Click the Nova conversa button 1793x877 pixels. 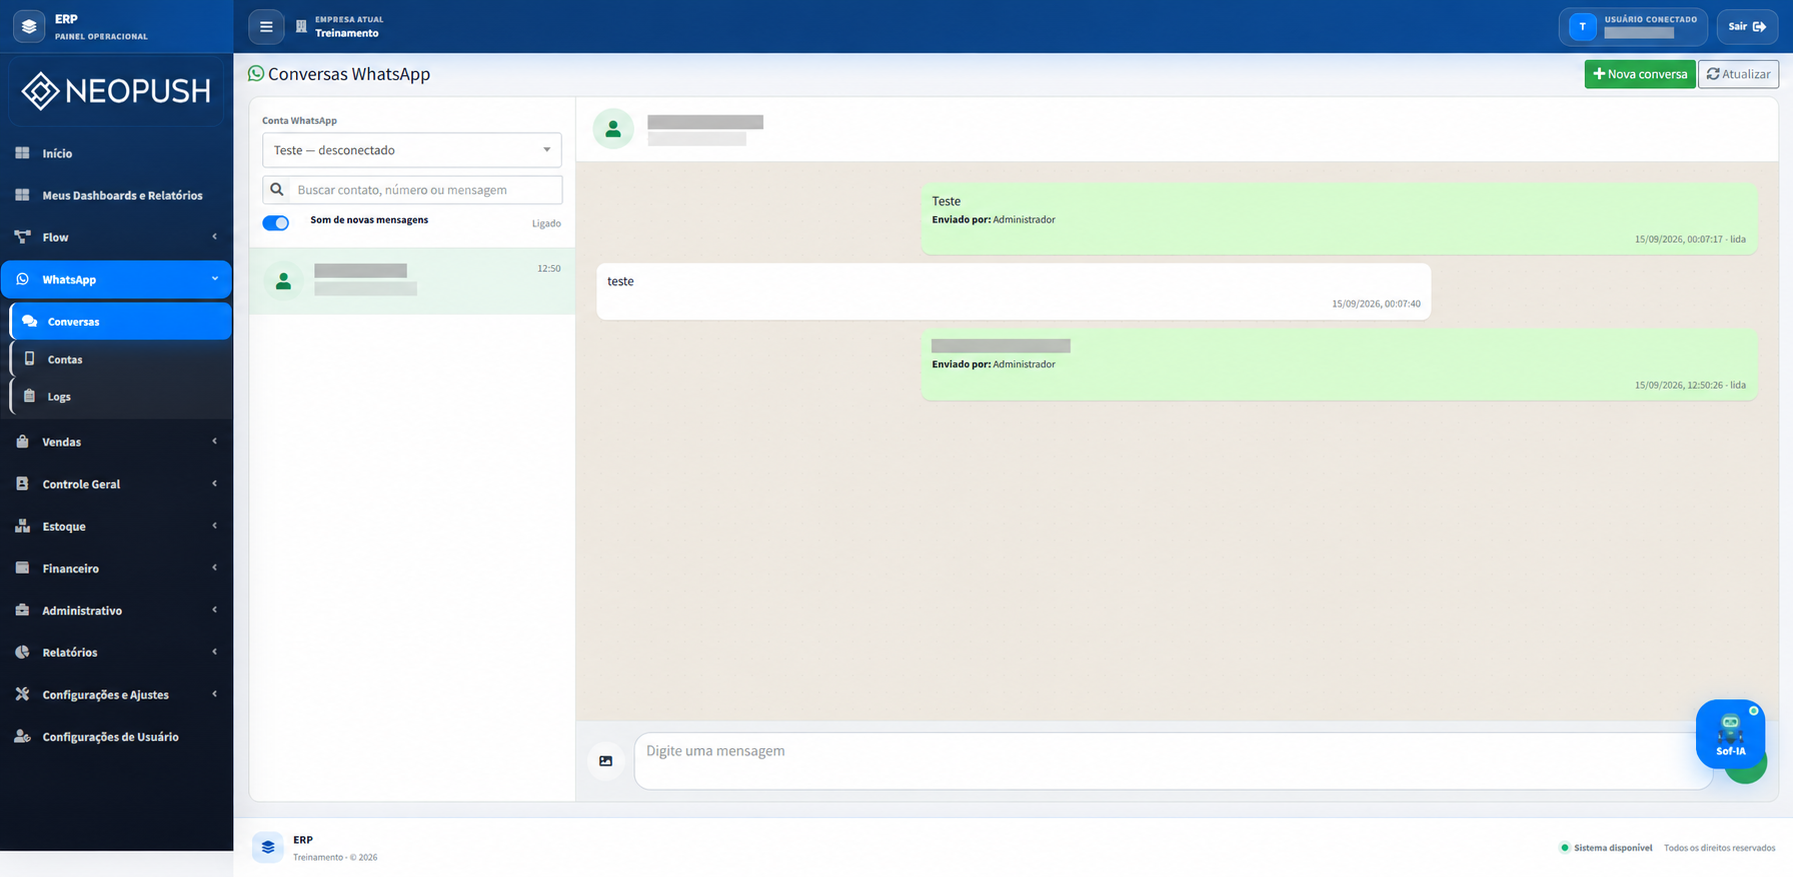[1640, 74]
